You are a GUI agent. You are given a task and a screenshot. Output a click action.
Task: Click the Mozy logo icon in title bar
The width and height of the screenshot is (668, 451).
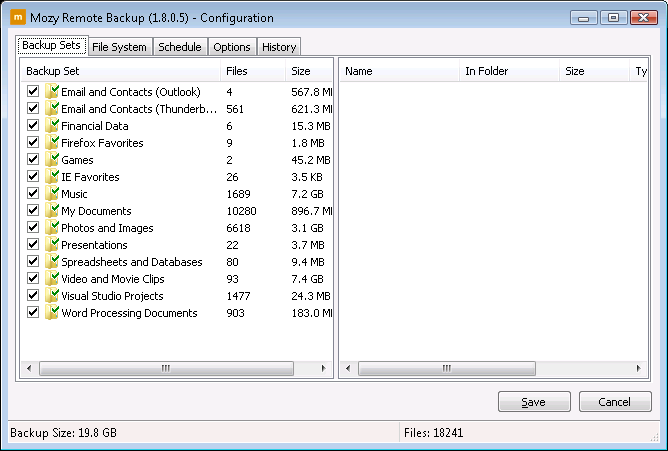tap(17, 17)
